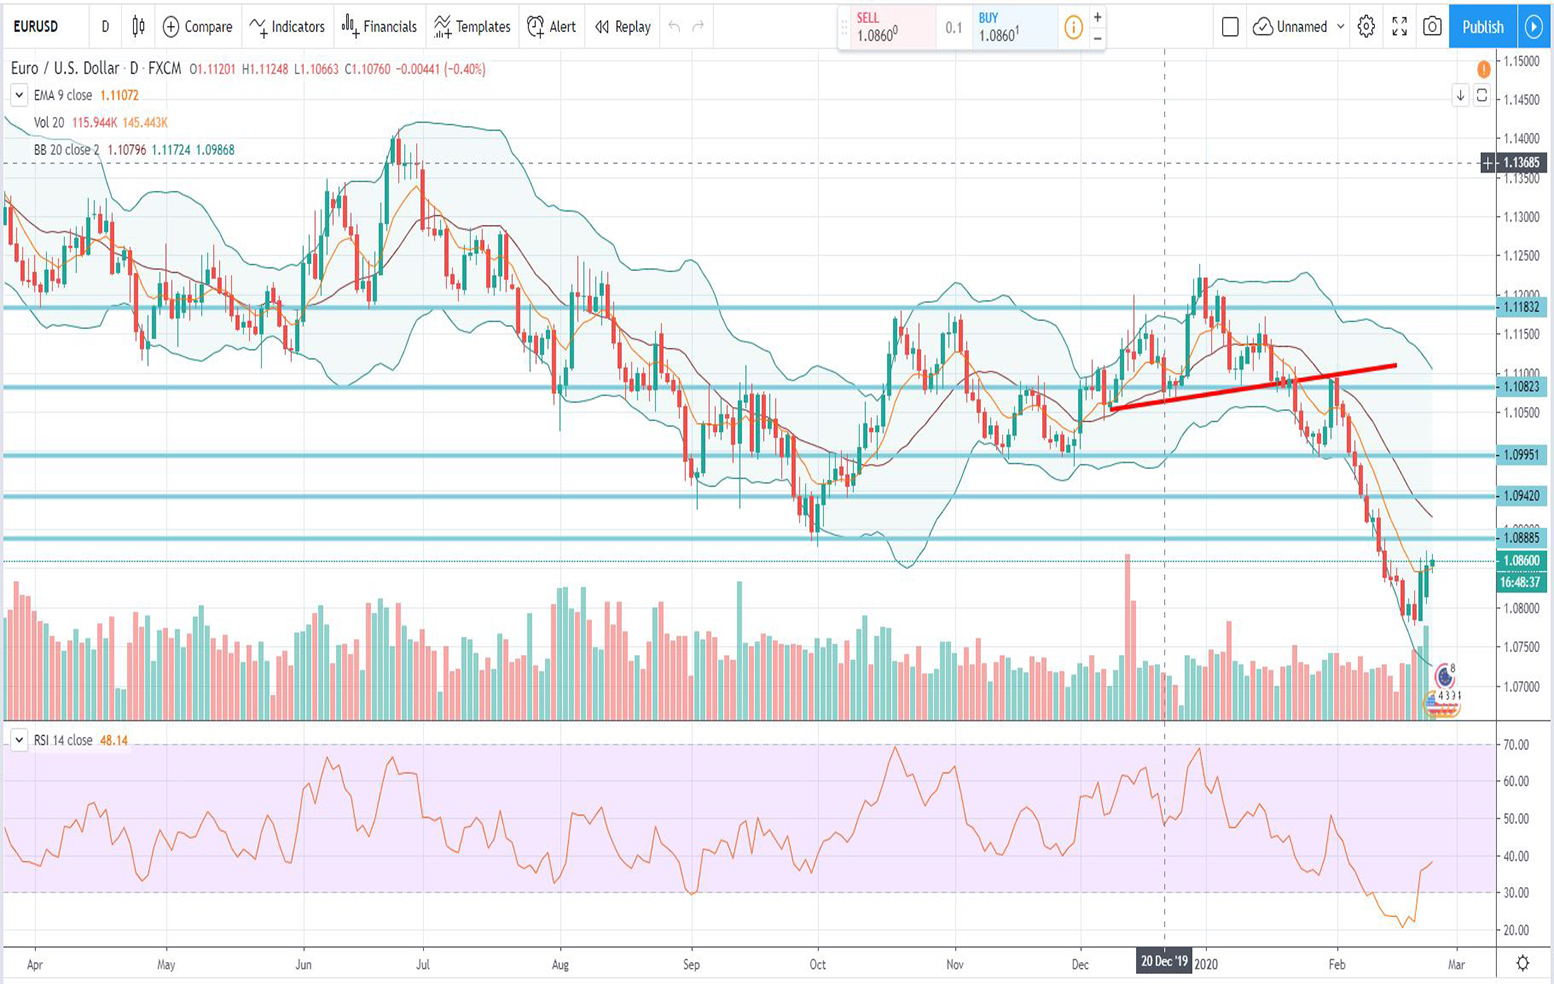Collapse the RSI pane legend chevron
Image resolution: width=1554 pixels, height=984 pixels.
click(x=19, y=740)
